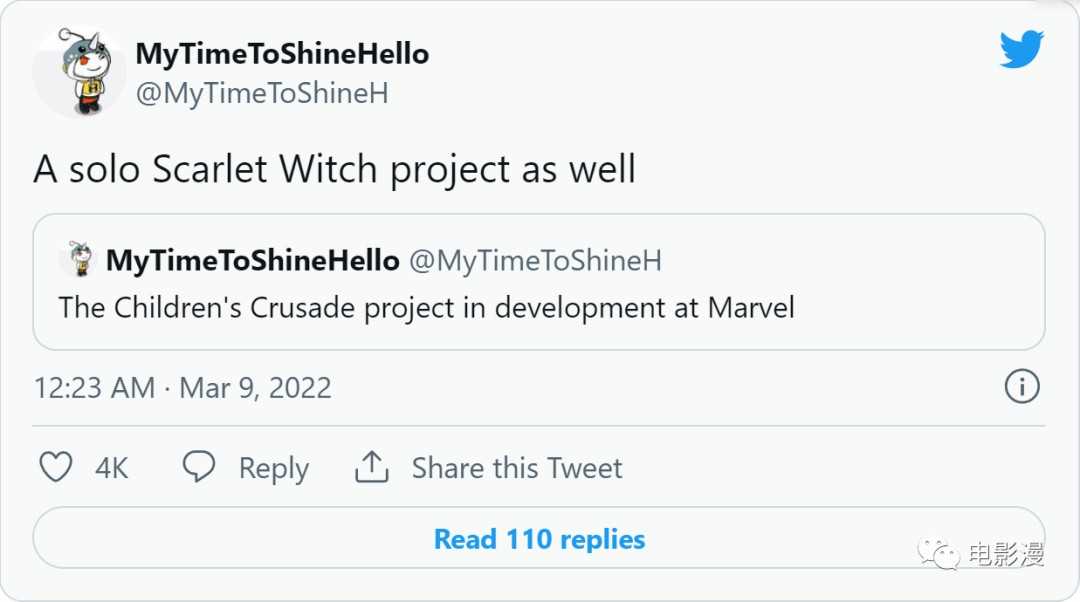1080x602 pixels.
Task: Click the WeChat watermark logo
Action: point(940,553)
